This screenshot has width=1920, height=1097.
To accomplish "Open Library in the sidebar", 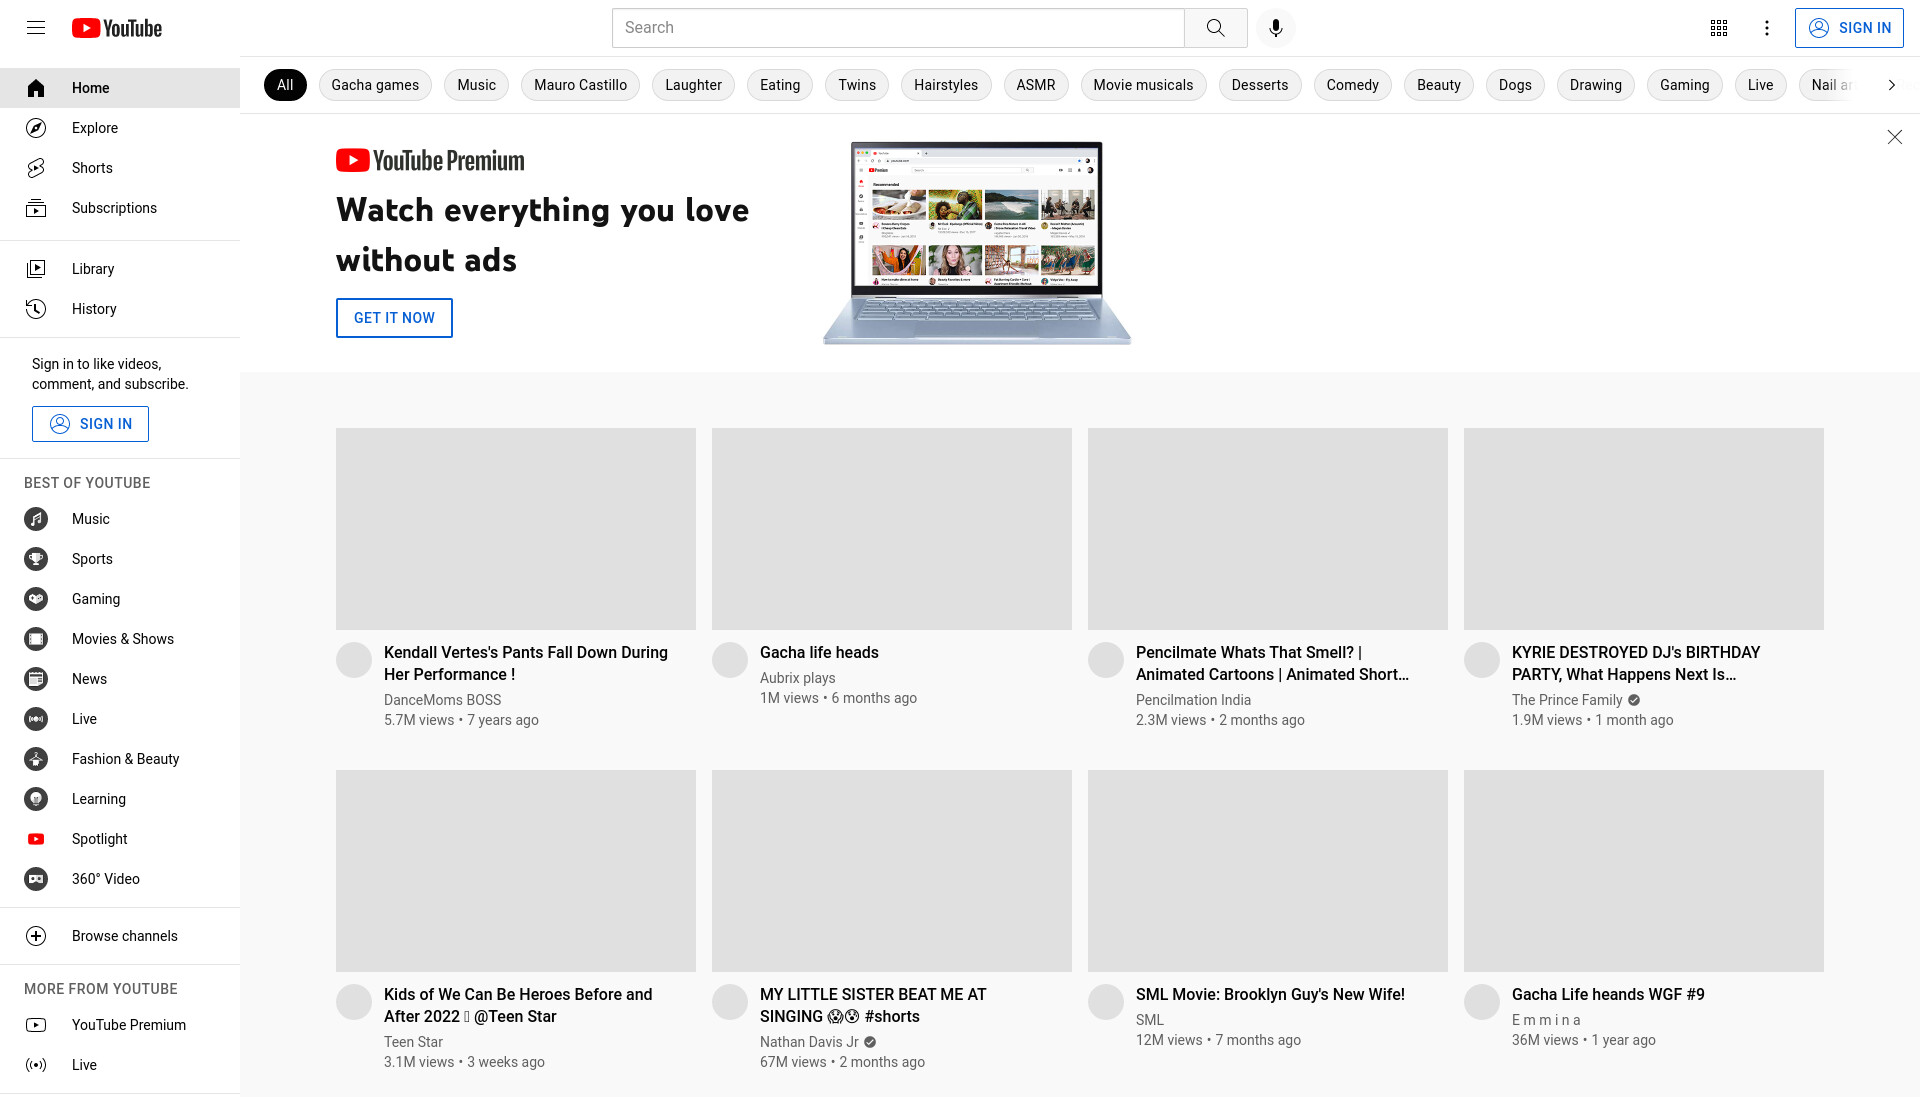I will tap(120, 269).
